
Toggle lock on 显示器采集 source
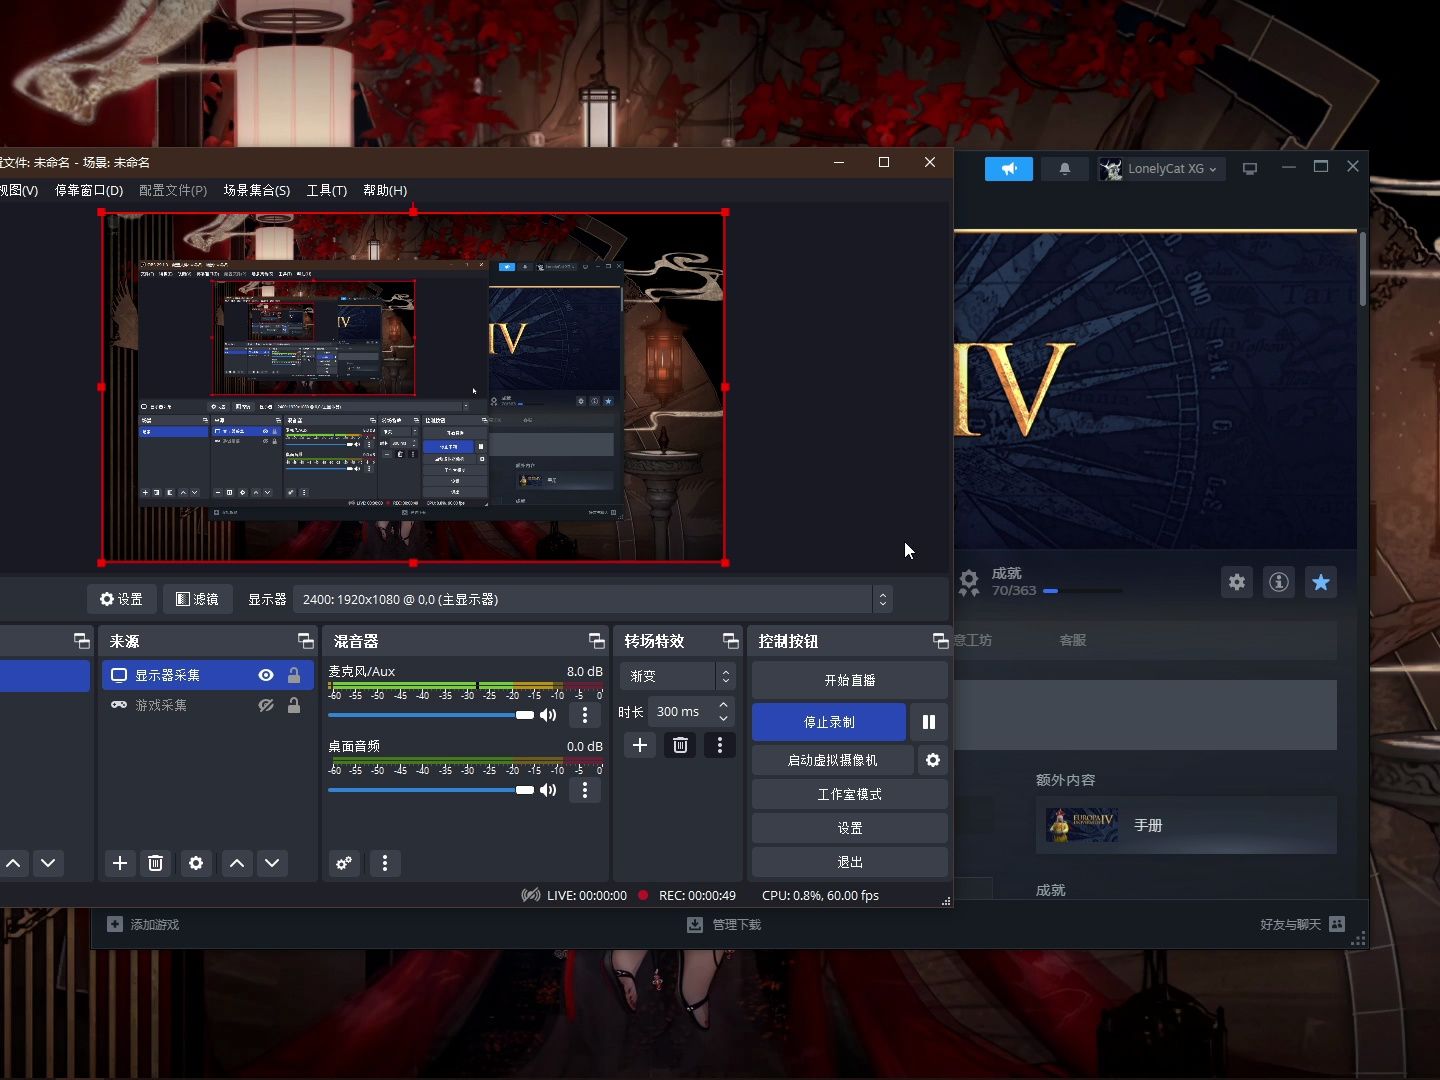(294, 675)
